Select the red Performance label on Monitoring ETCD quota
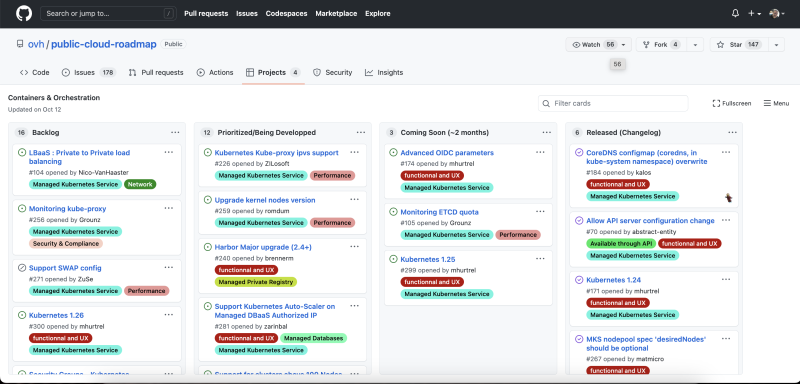800x384 pixels. tap(518, 235)
